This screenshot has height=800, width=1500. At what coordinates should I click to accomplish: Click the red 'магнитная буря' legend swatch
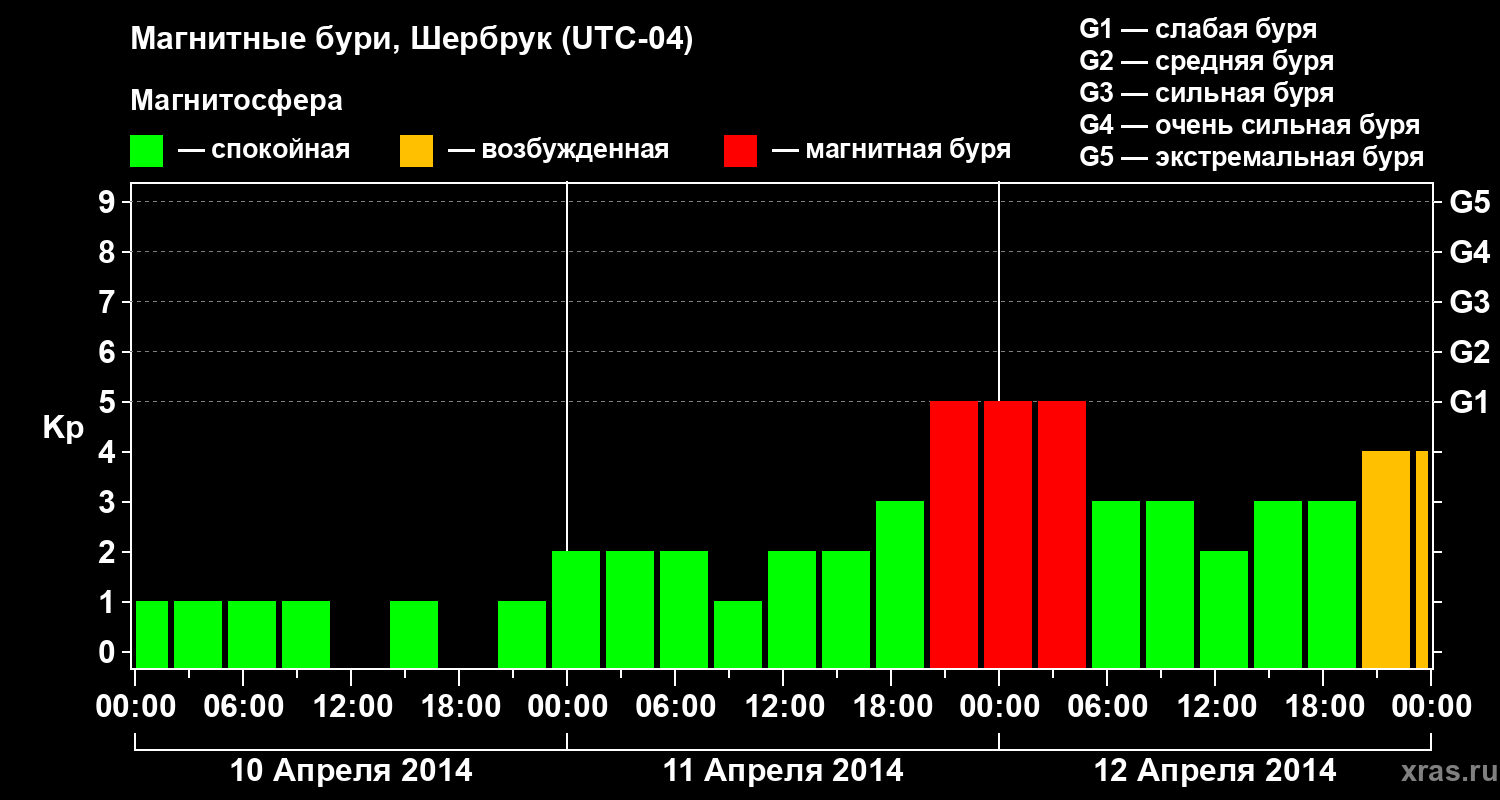[741, 151]
